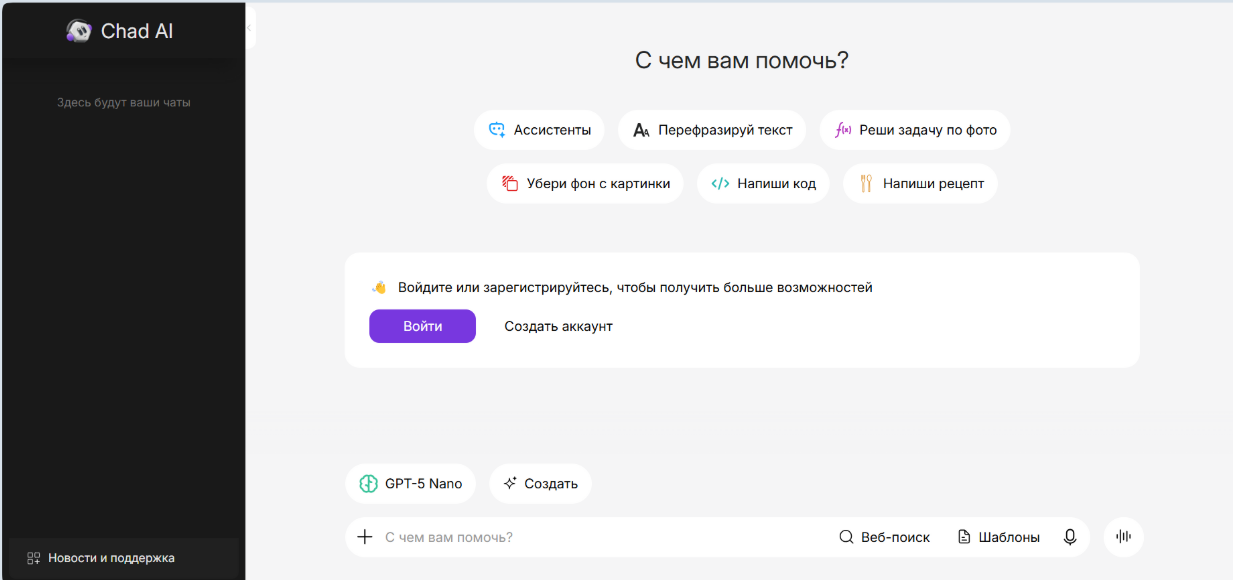Click the waving hand emoji icon

pyautogui.click(x=379, y=287)
